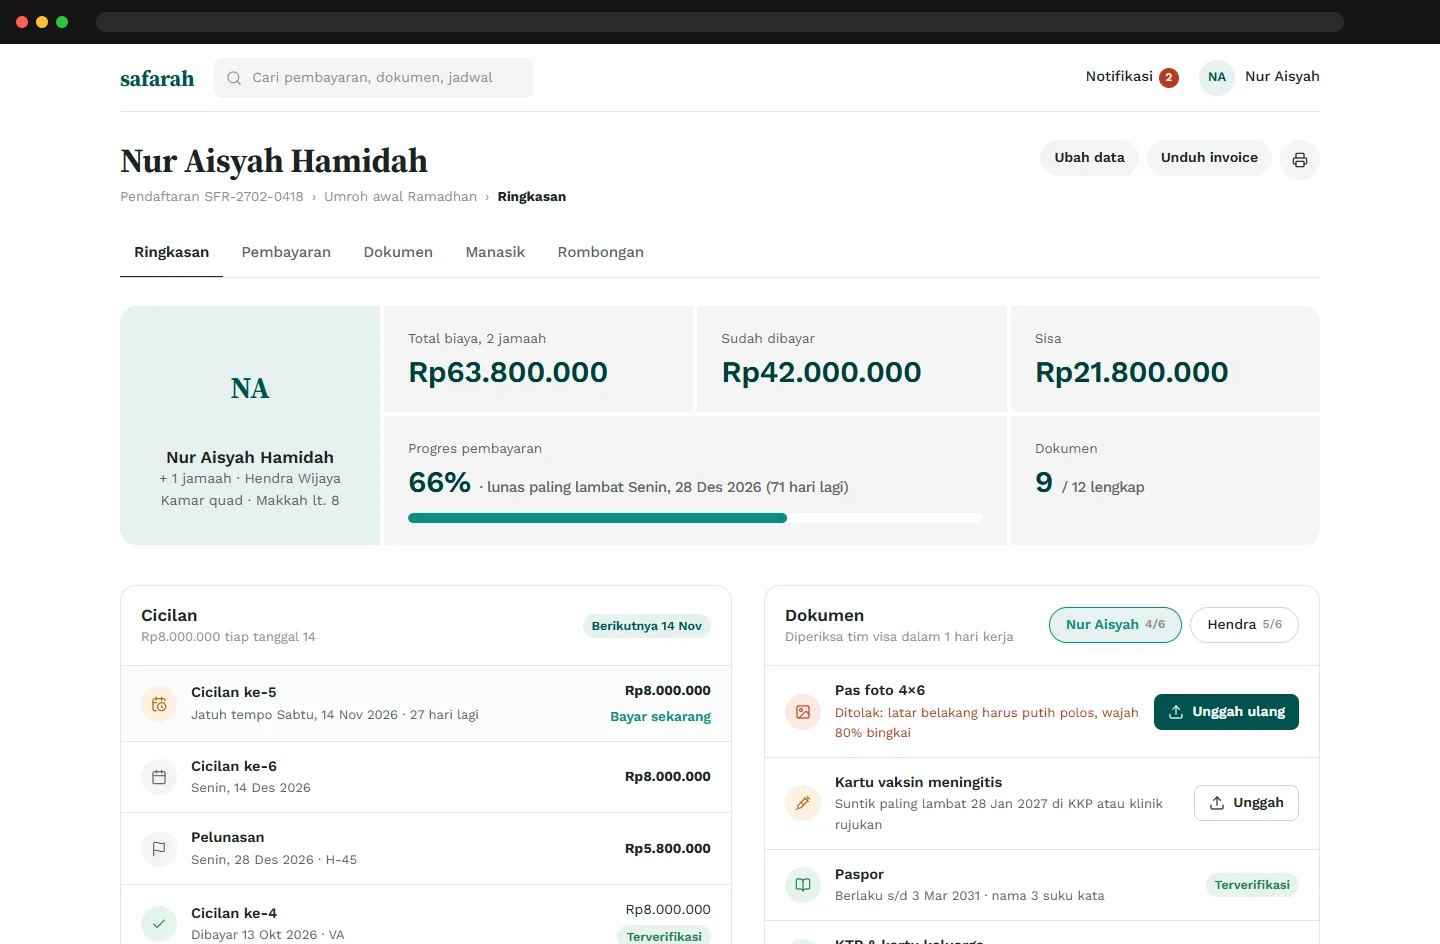Open the Notifikasi badge
The height and width of the screenshot is (944, 1440).
click(1132, 77)
